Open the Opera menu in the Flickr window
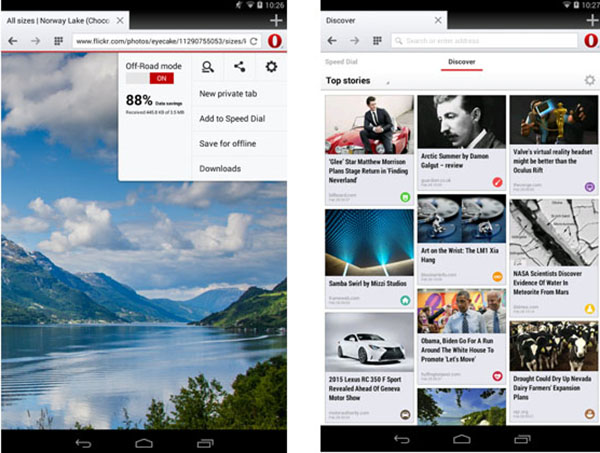 (274, 41)
